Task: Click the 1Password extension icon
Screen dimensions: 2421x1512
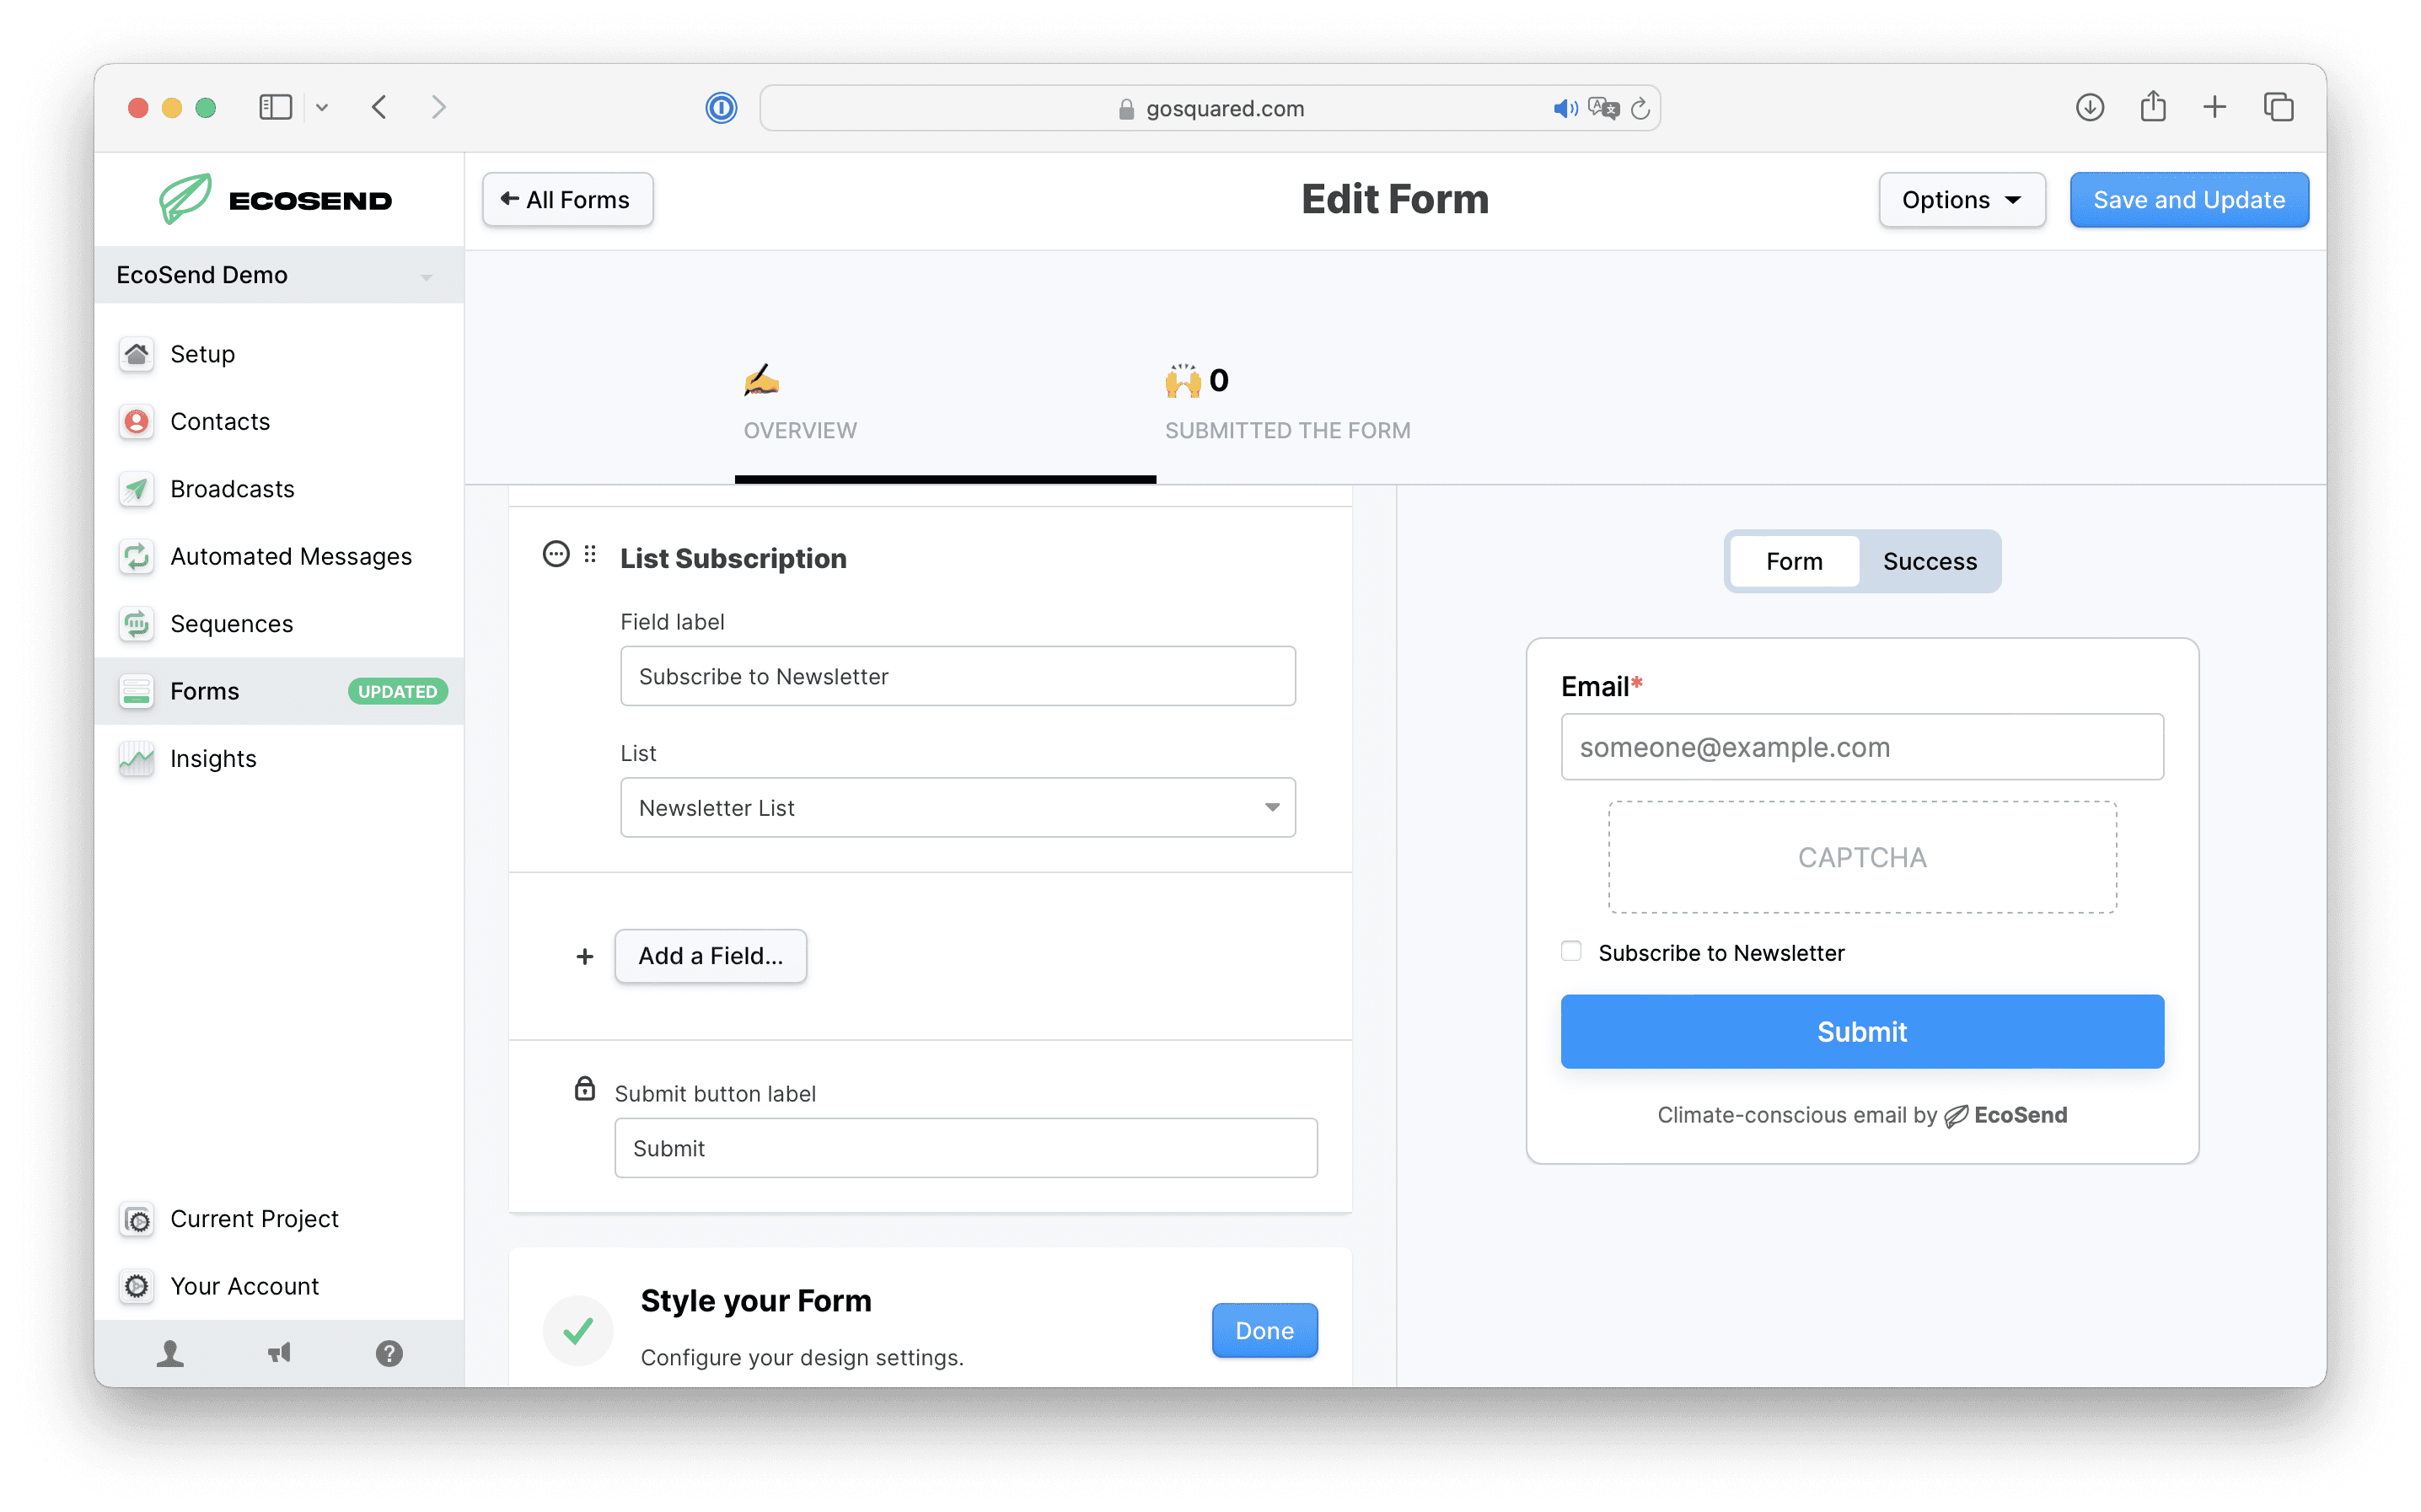Action: pyautogui.click(x=721, y=108)
